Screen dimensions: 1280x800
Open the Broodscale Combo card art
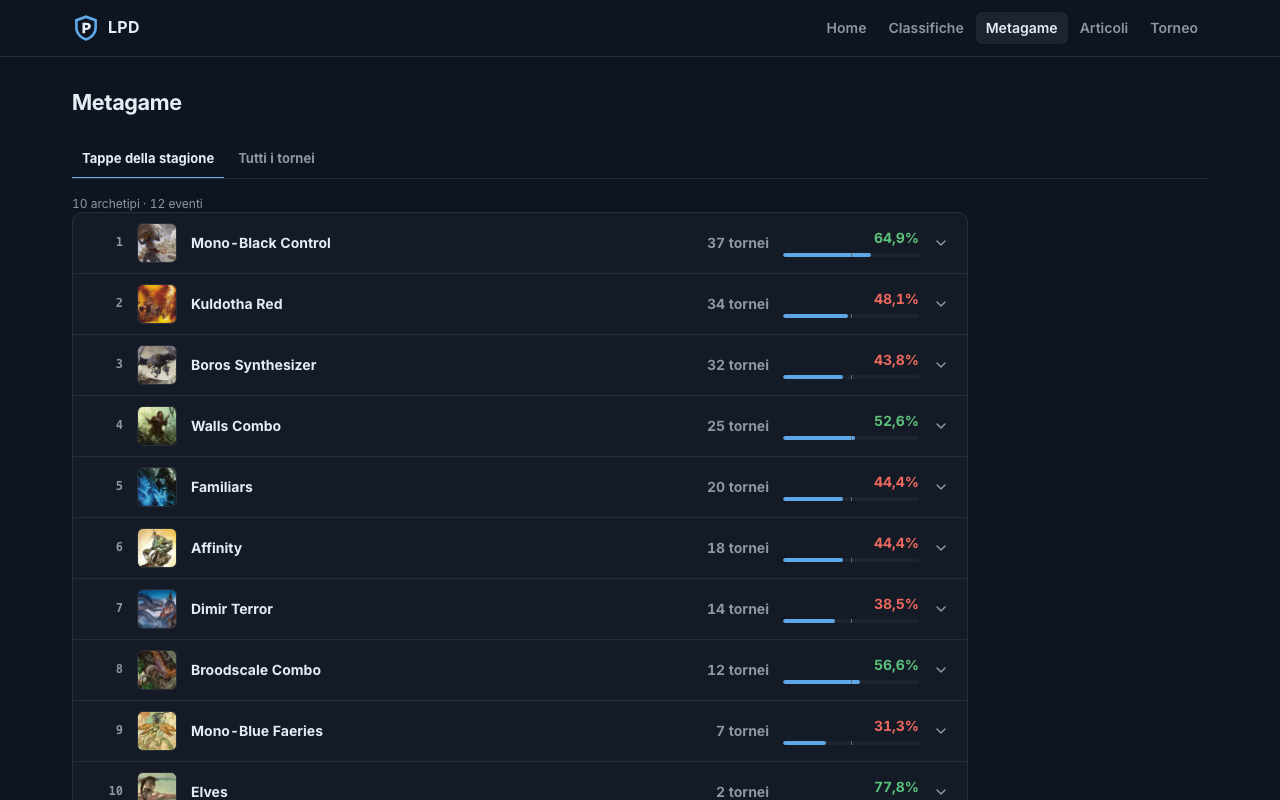(157, 670)
